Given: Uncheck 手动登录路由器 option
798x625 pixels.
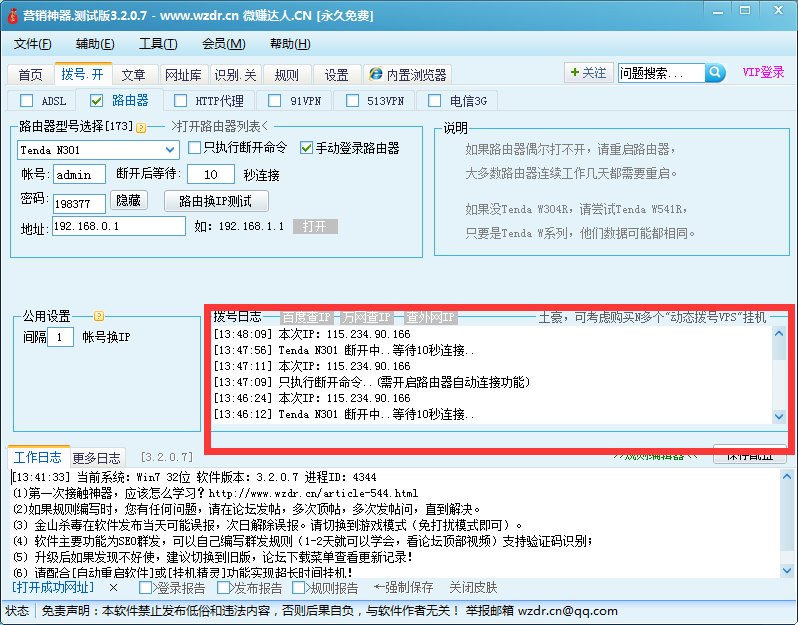Looking at the screenshot, I should [x=307, y=148].
